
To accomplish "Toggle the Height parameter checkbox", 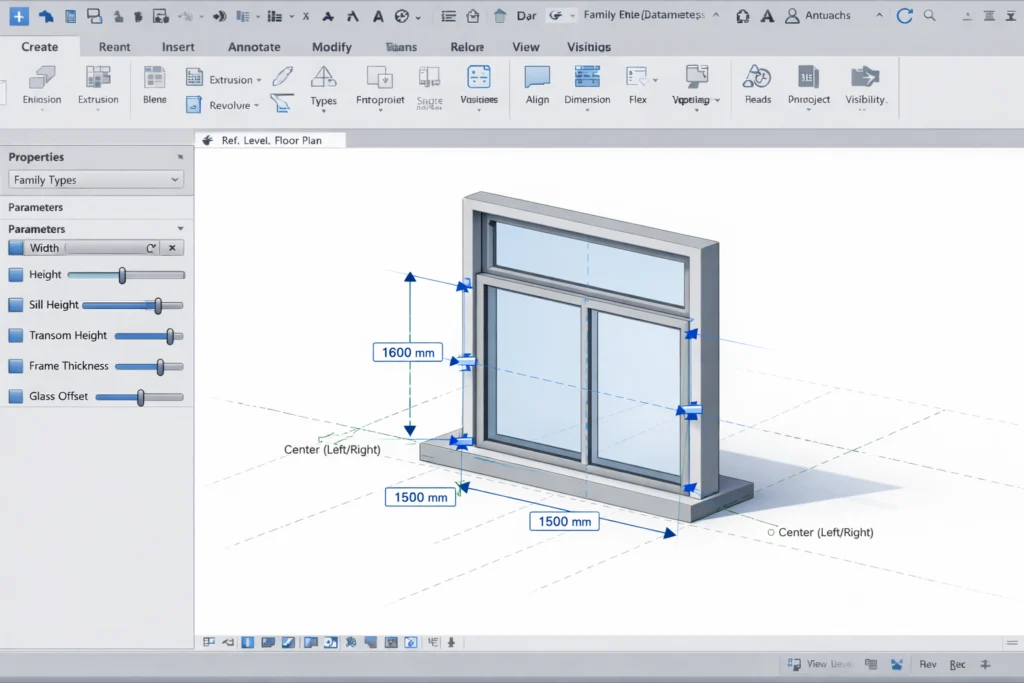I will pyautogui.click(x=15, y=275).
